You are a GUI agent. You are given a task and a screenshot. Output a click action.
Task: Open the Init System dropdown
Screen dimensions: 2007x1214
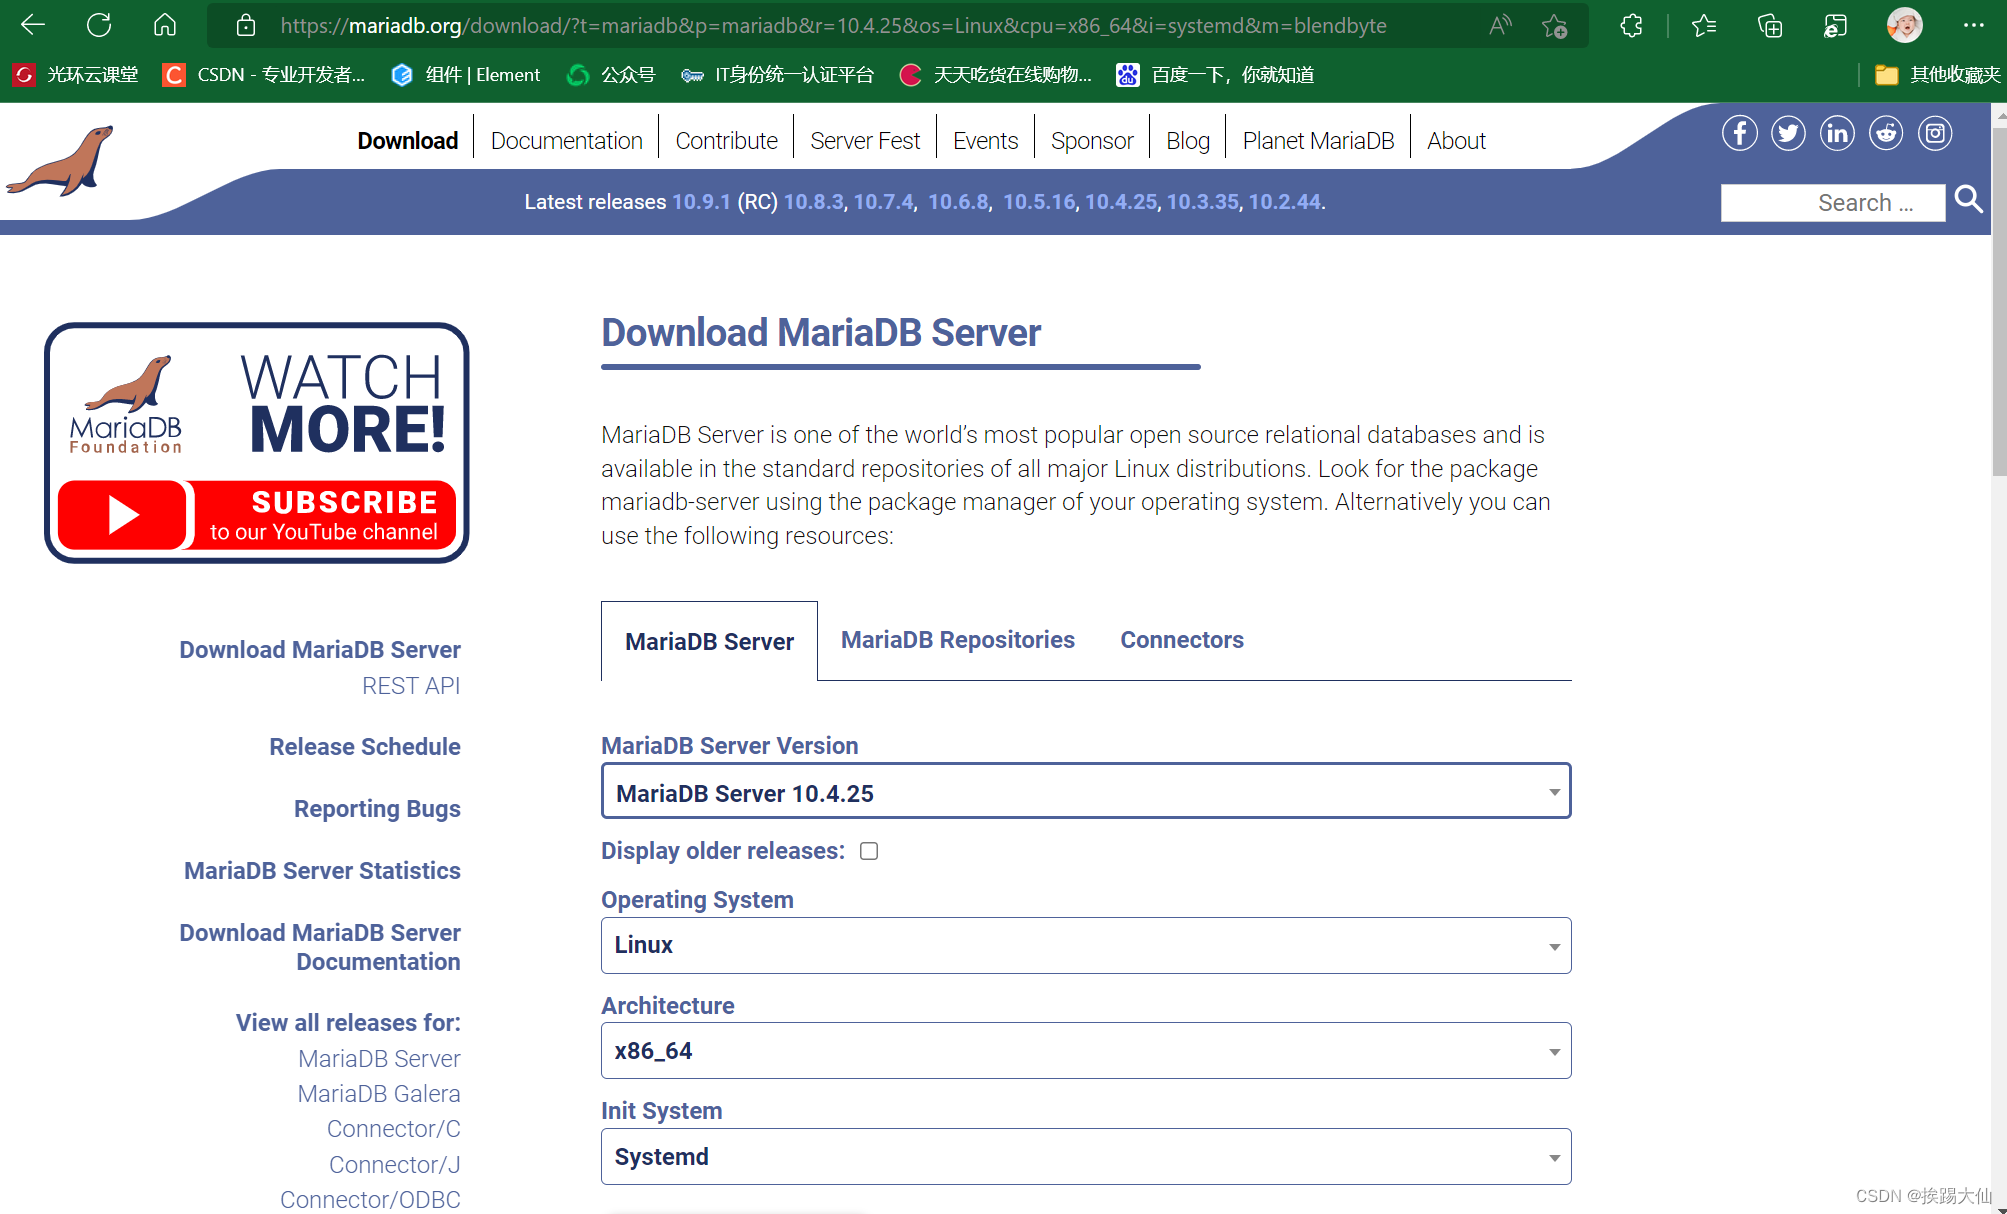[1085, 1157]
